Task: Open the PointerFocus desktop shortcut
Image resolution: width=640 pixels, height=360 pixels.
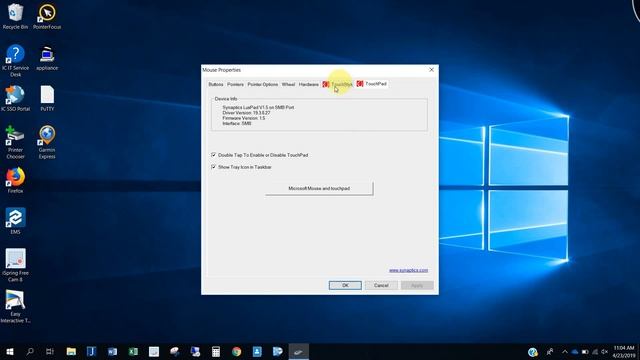Action: [x=47, y=16]
